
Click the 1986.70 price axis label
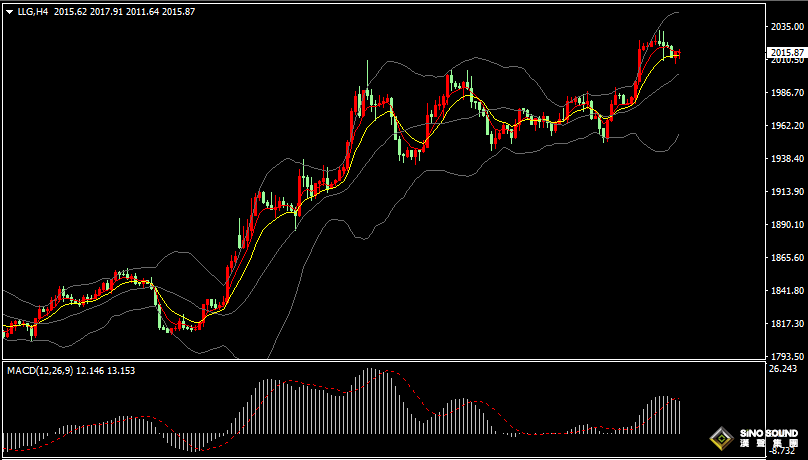click(x=786, y=93)
